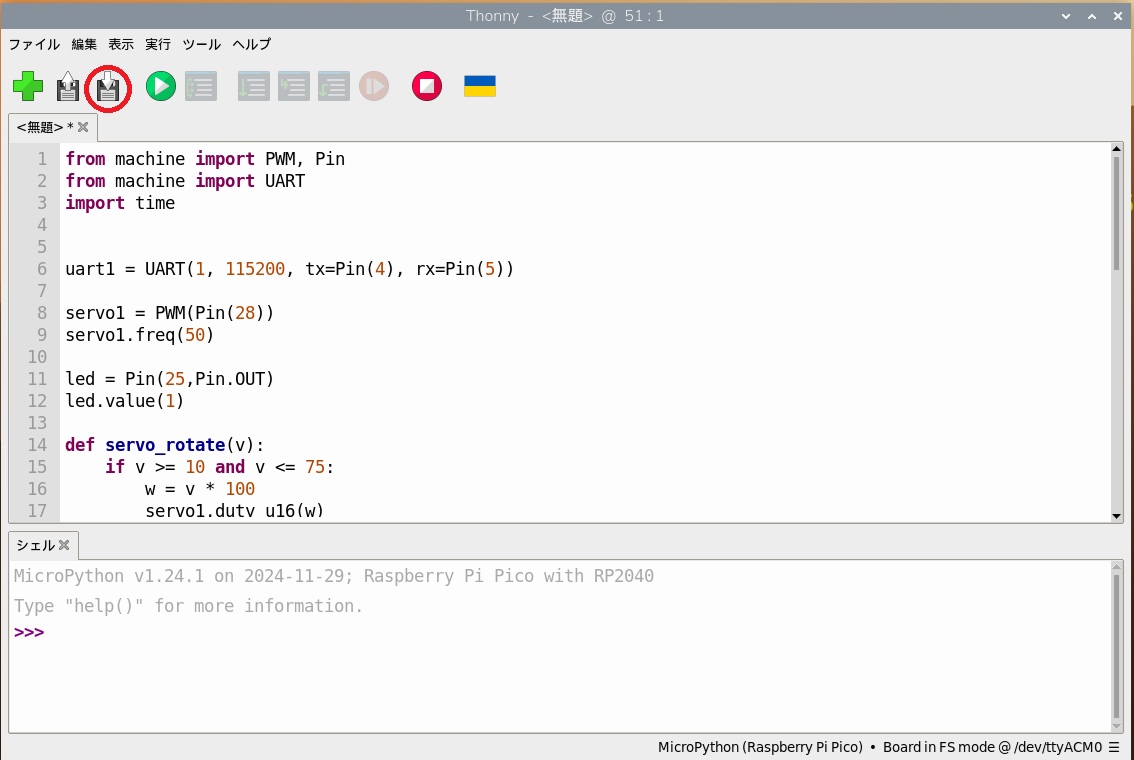Open the ツール menu
This screenshot has height=760, width=1134.
(x=201, y=44)
